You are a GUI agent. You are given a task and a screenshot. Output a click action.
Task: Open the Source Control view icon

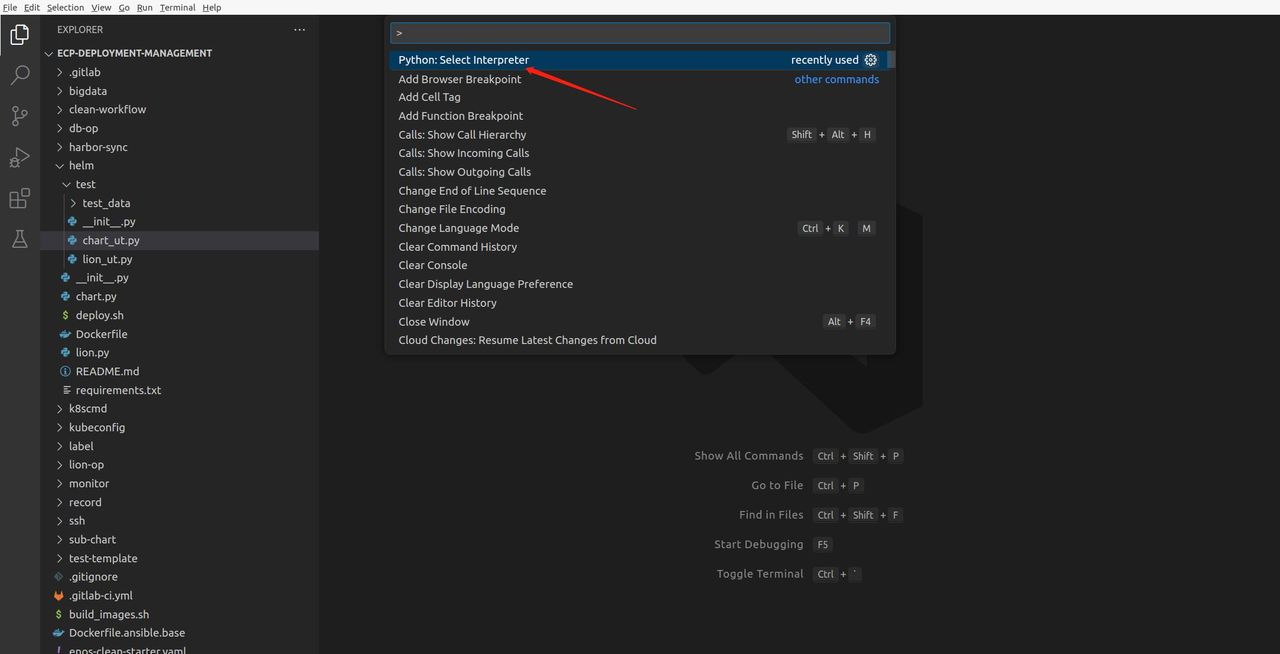19,116
